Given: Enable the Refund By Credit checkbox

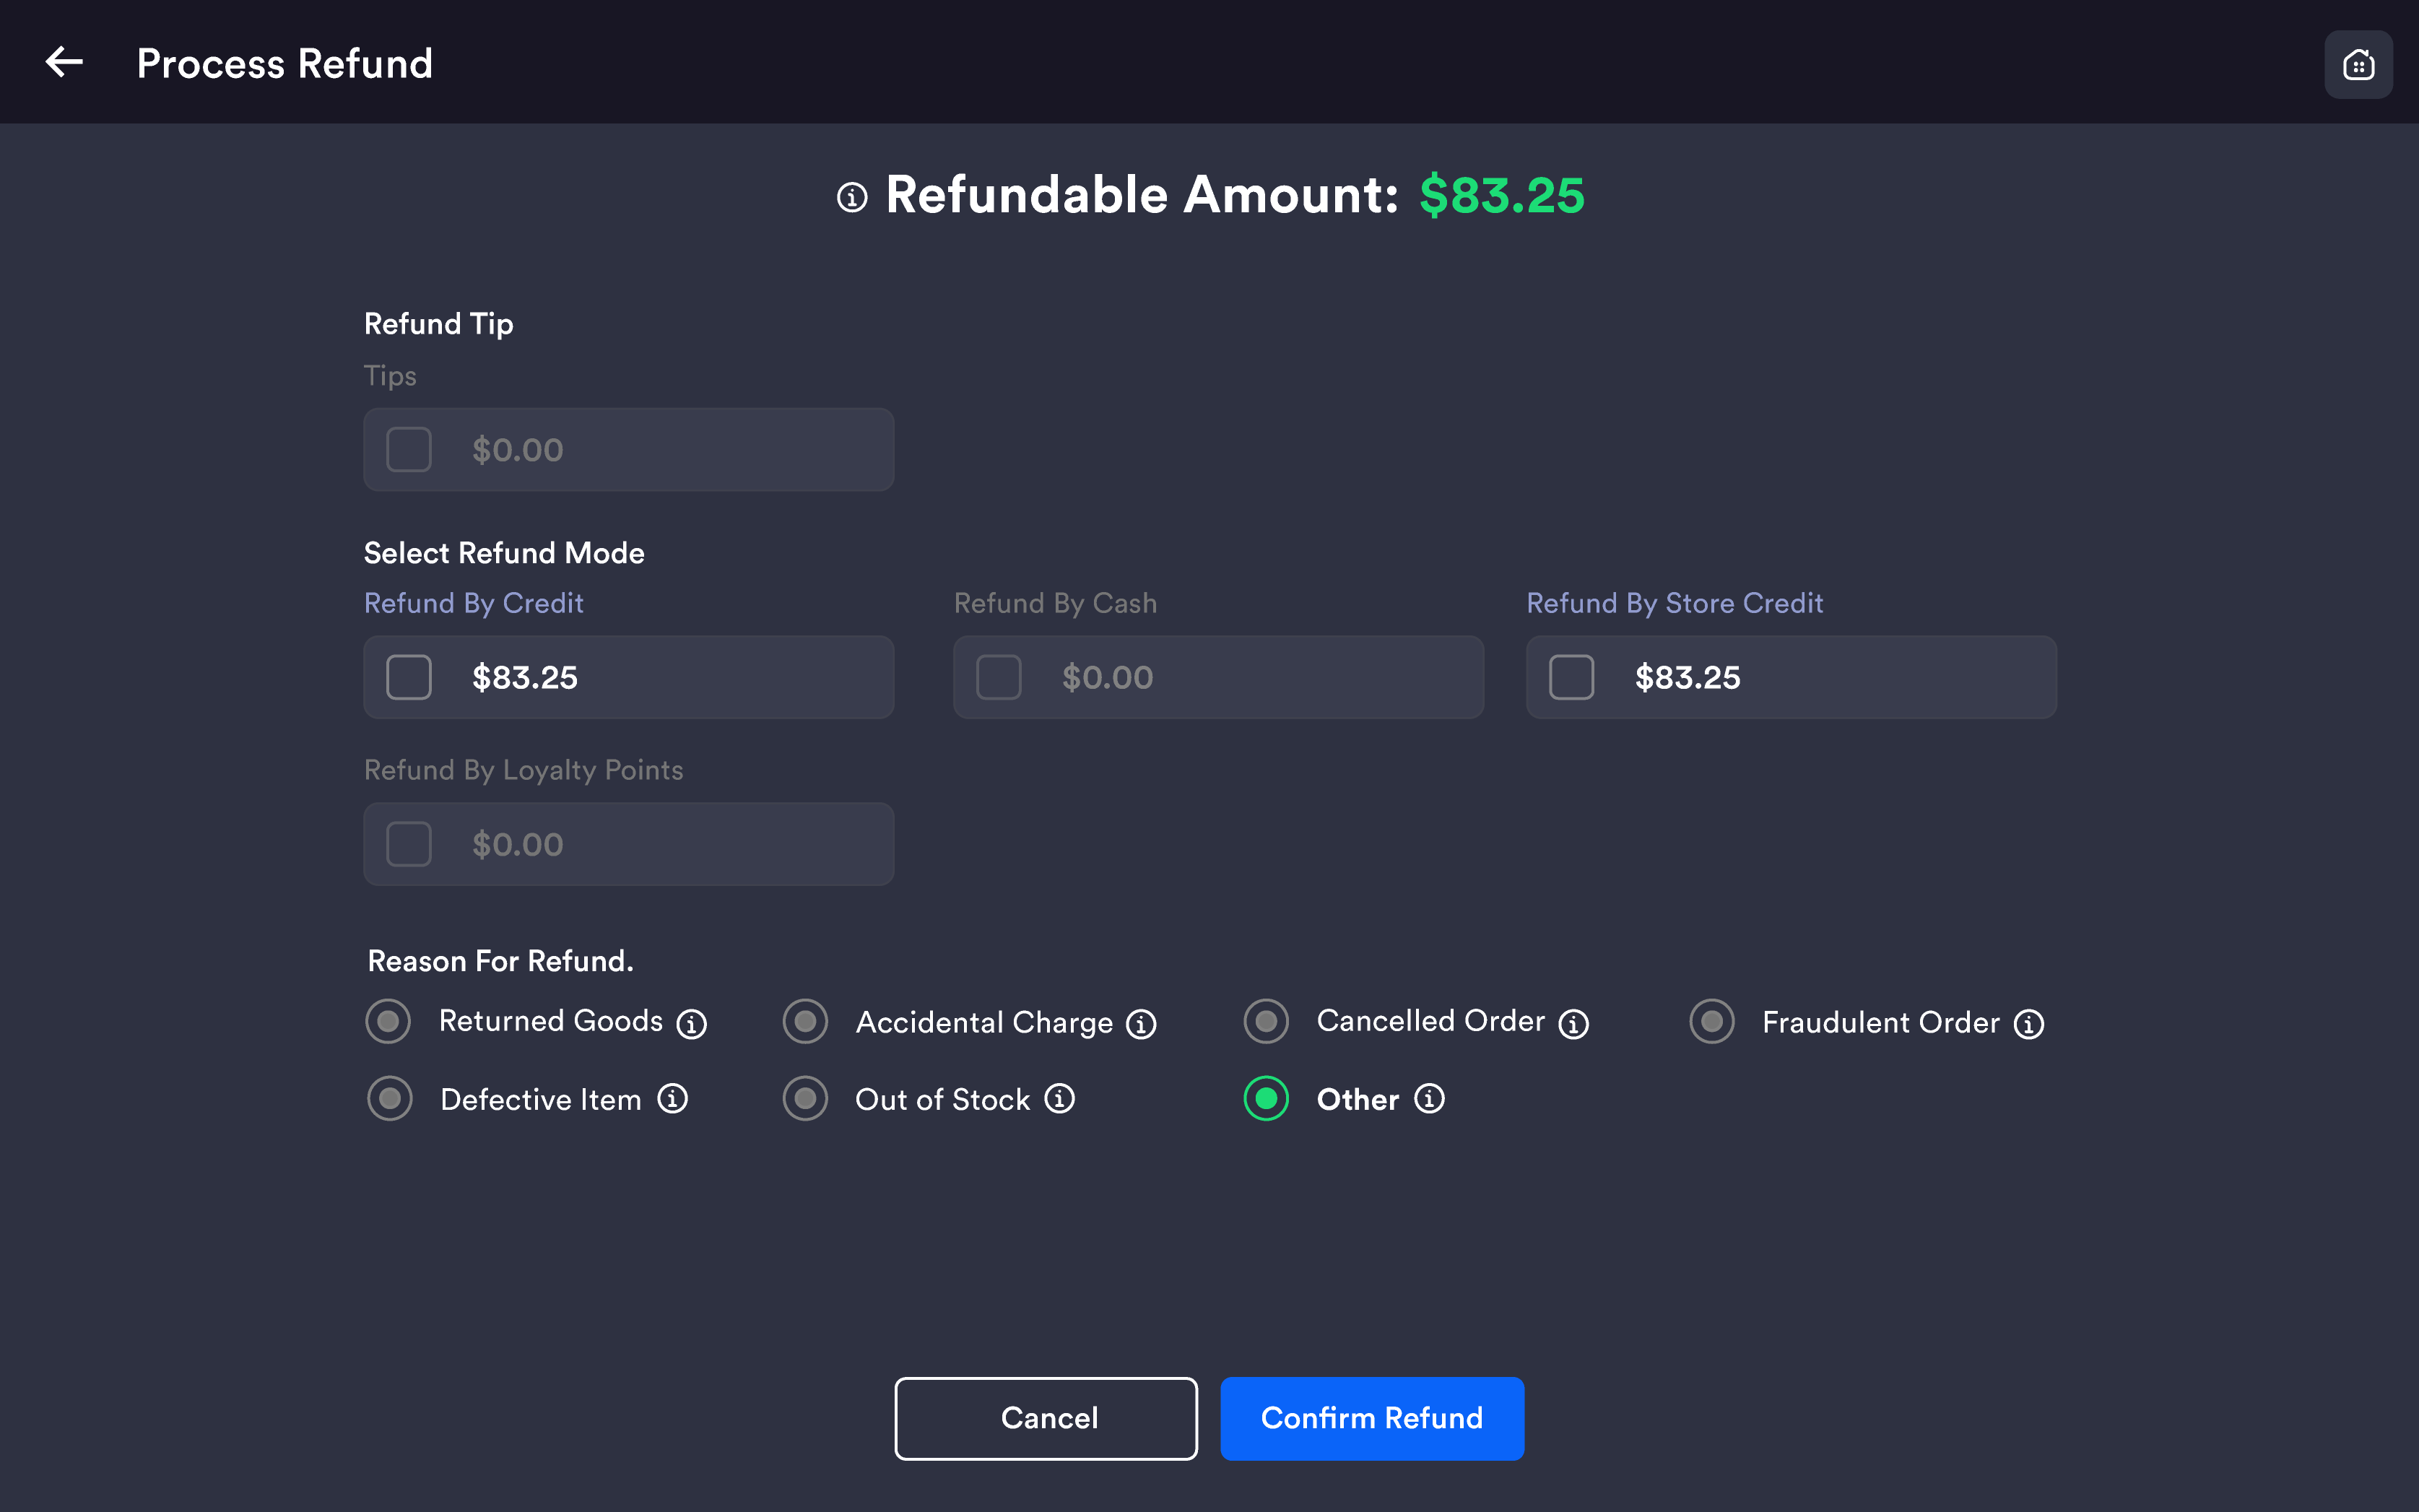Looking at the screenshot, I should (x=409, y=677).
